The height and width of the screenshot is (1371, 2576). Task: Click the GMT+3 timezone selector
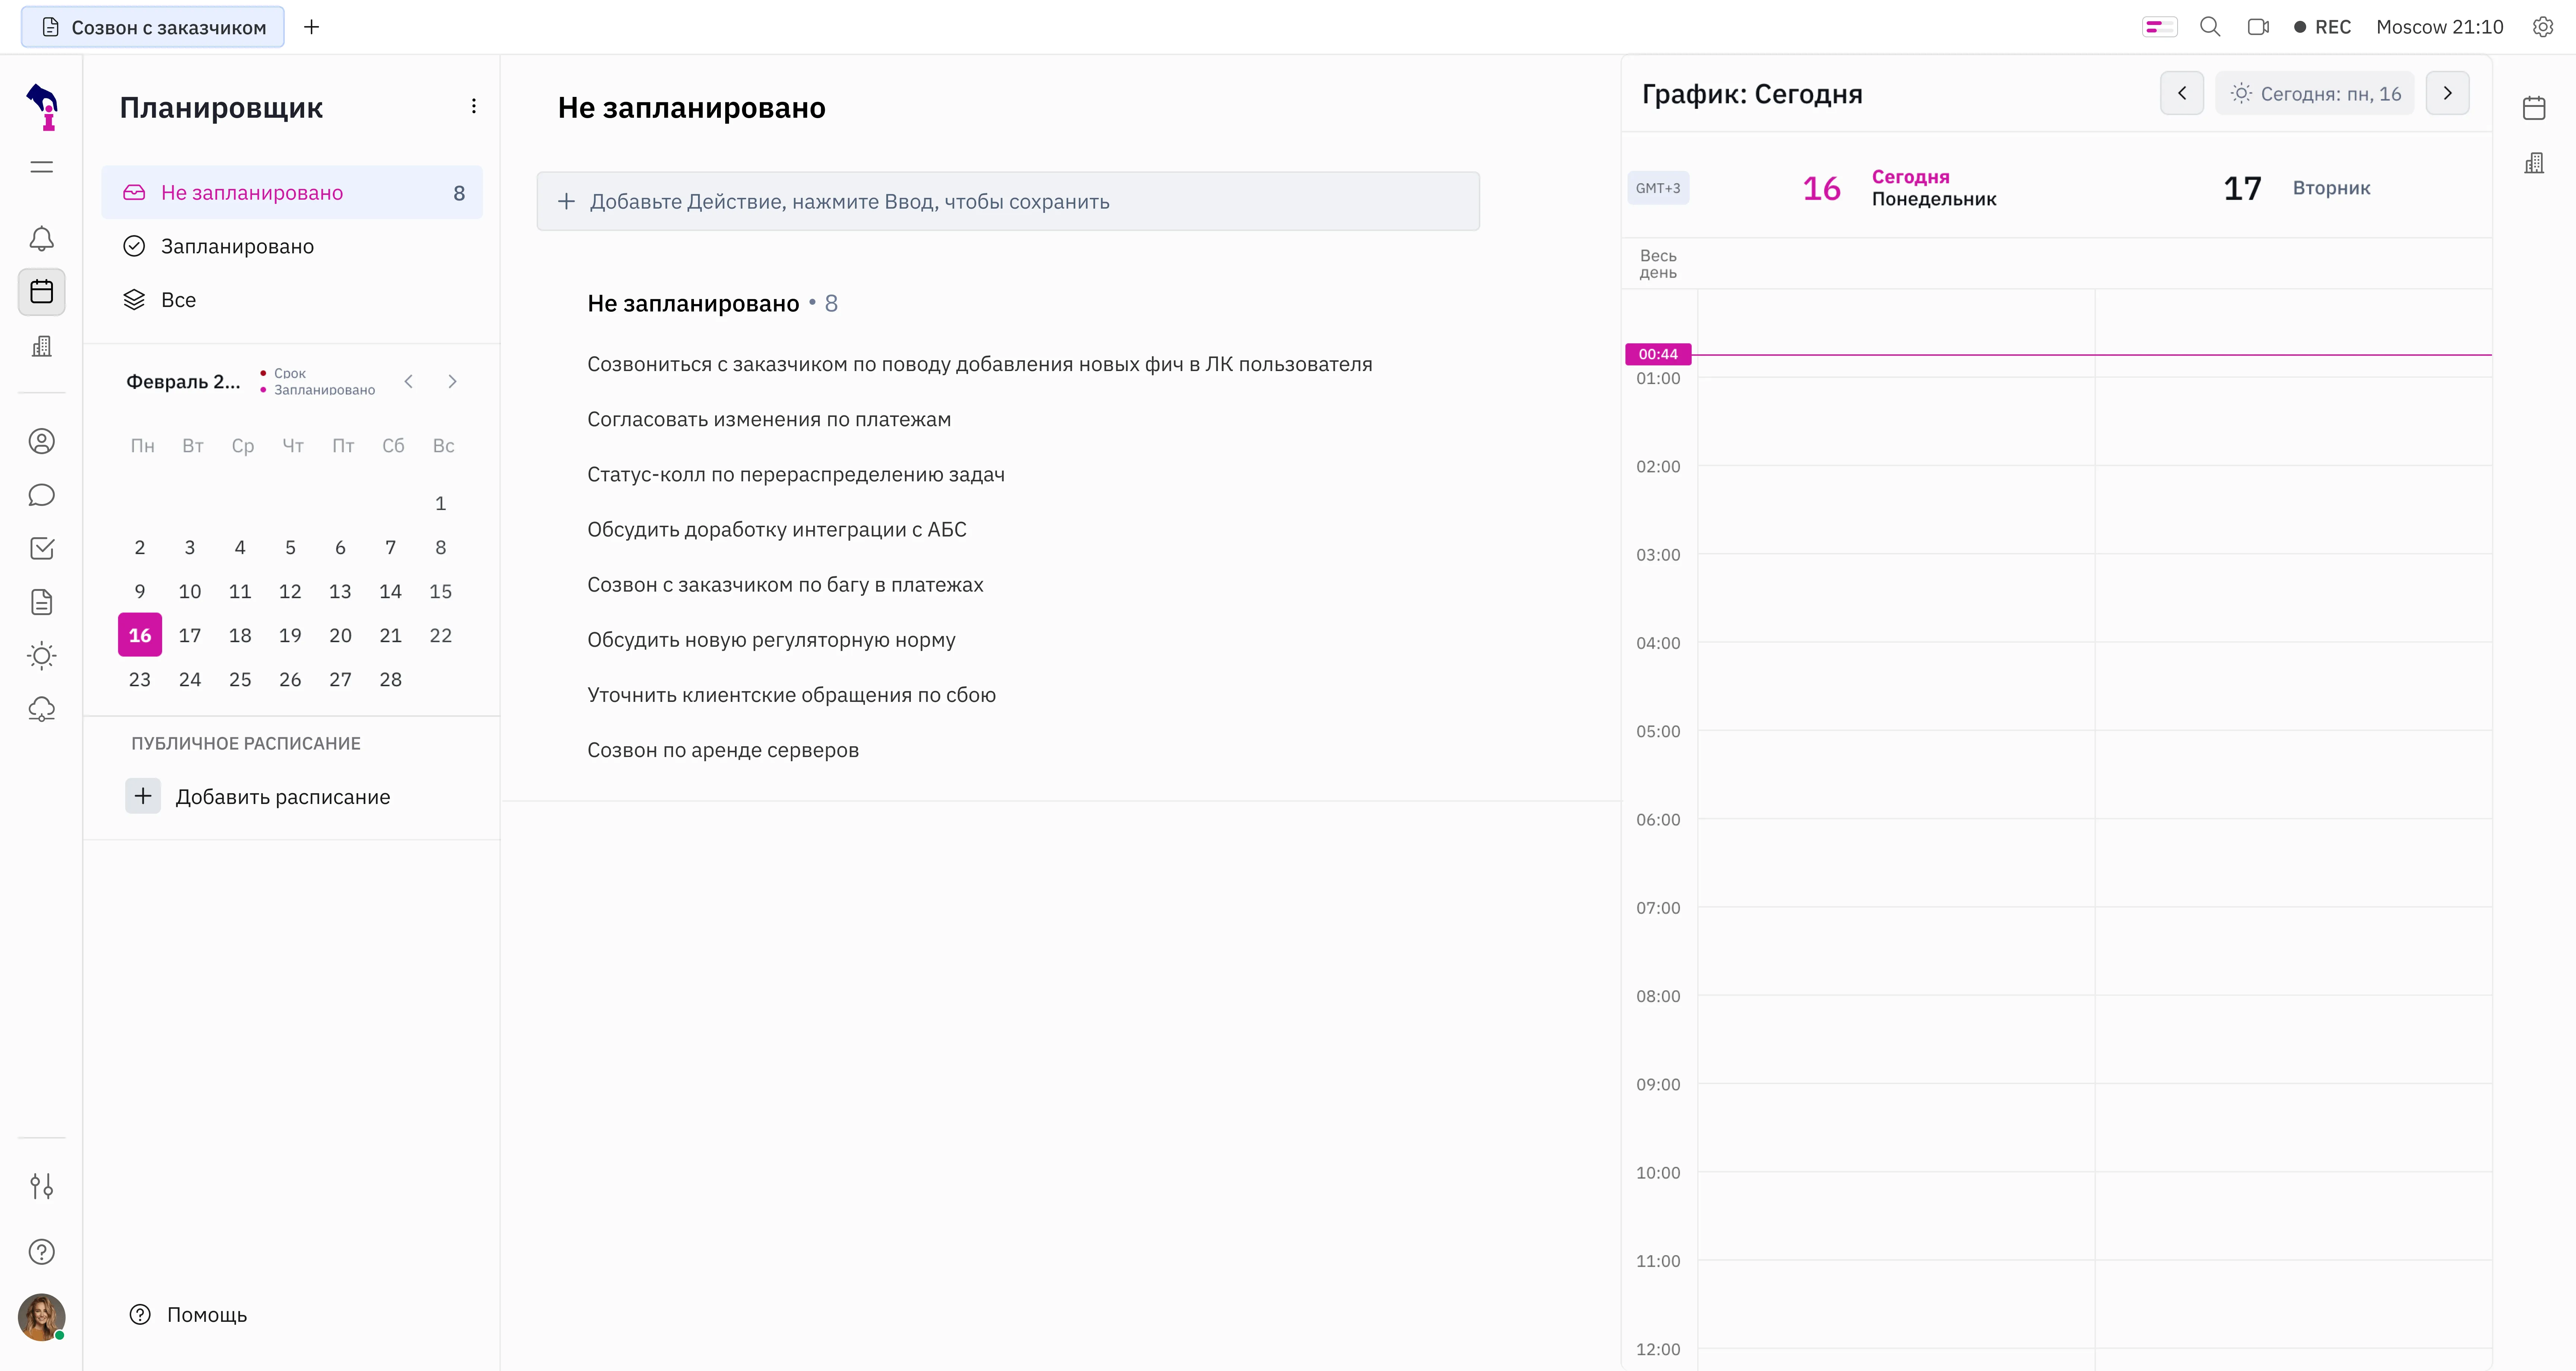pos(1658,188)
